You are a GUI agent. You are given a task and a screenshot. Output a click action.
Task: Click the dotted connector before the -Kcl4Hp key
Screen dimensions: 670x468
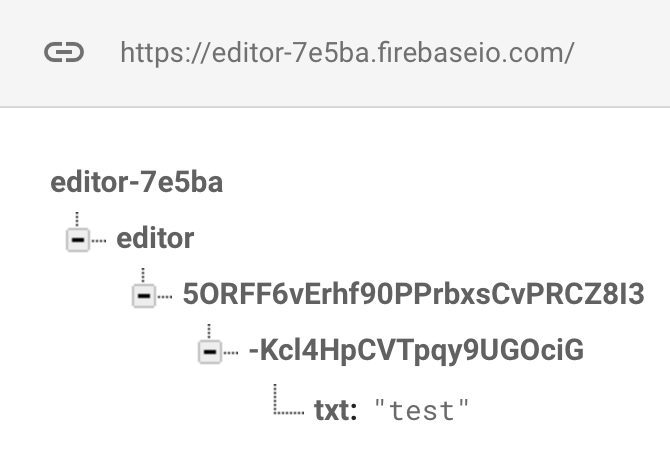coord(231,353)
